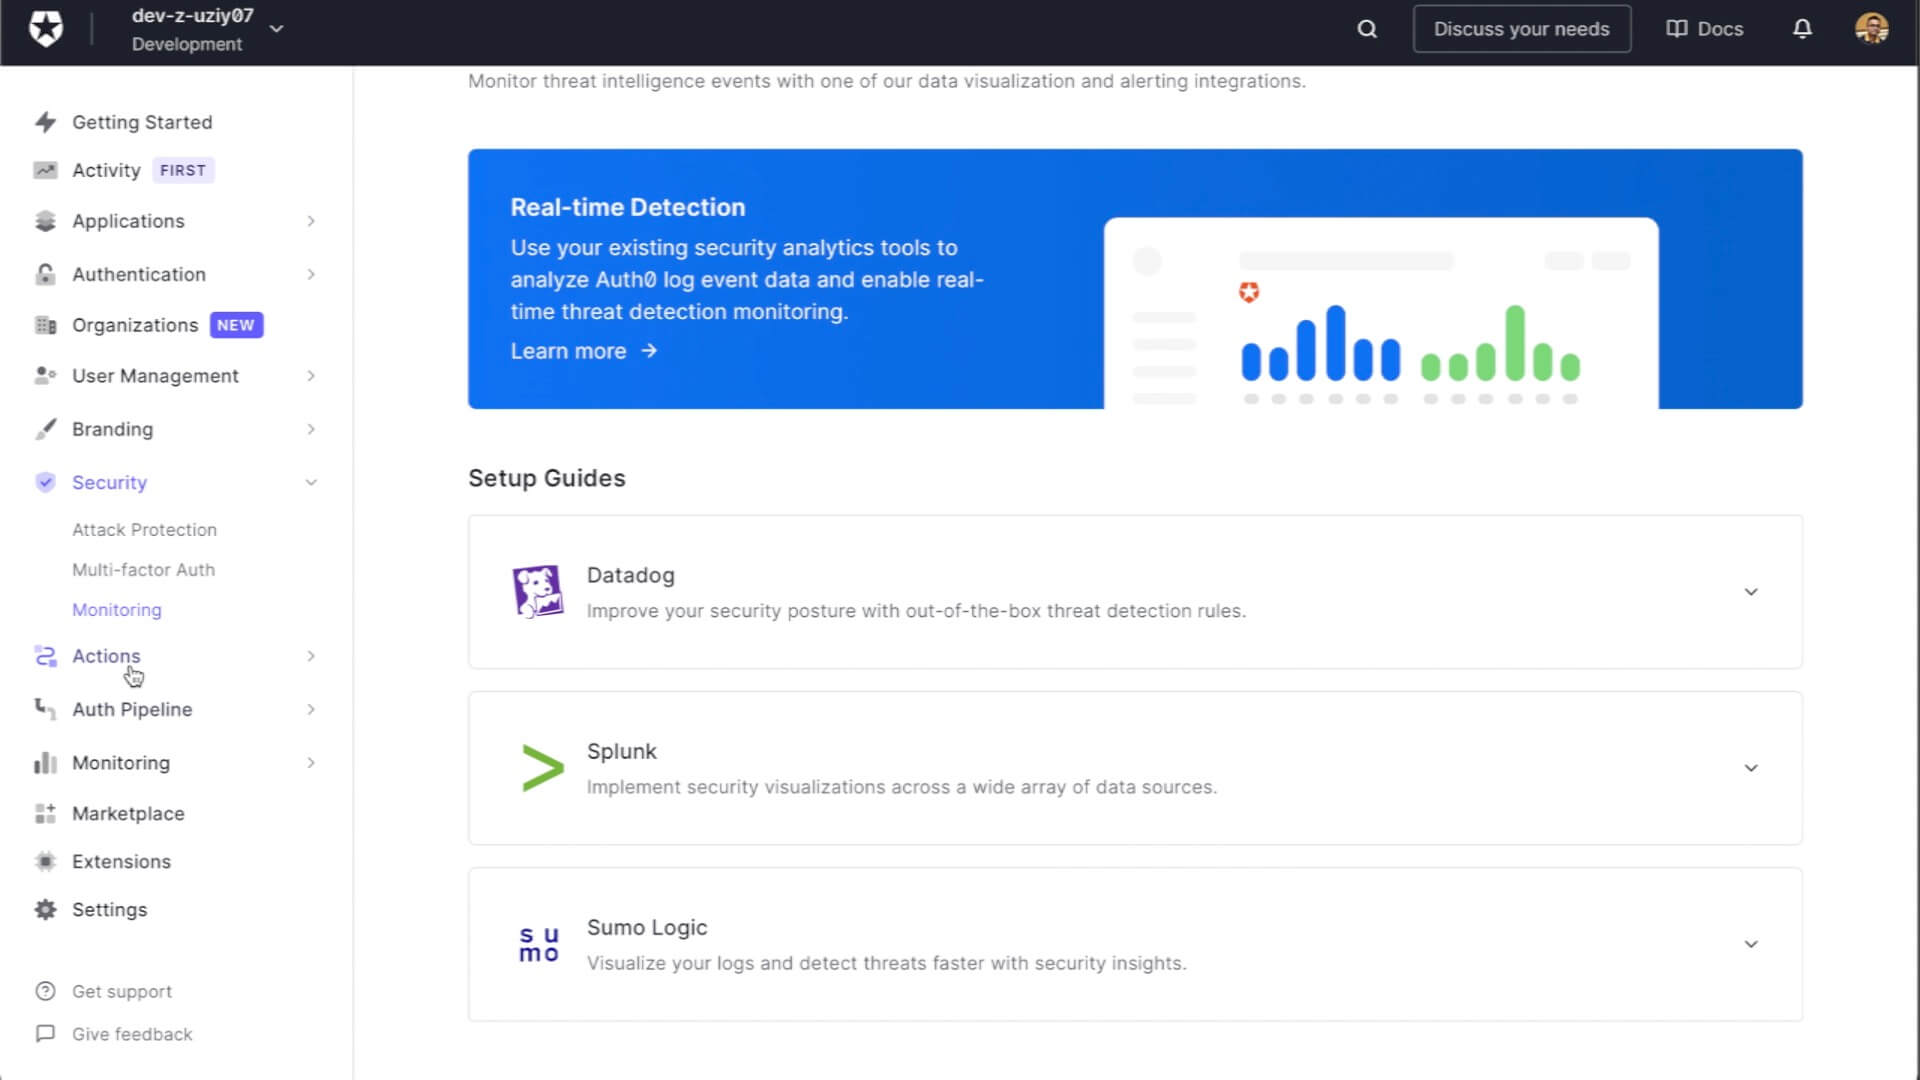Click the Give feedback option
This screenshot has width=1920, height=1080.
point(133,1034)
